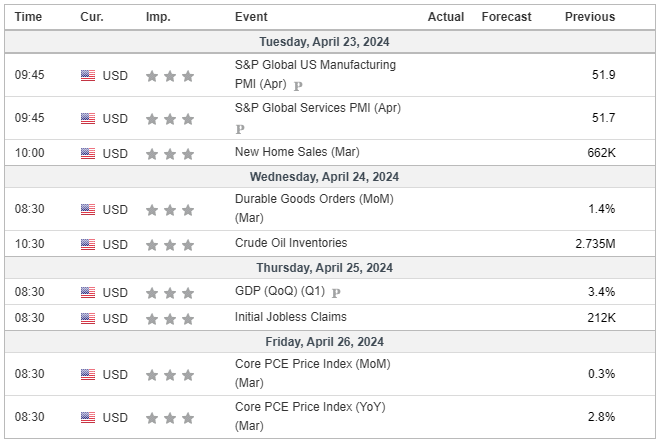Click the Forecast column header

click(x=506, y=17)
